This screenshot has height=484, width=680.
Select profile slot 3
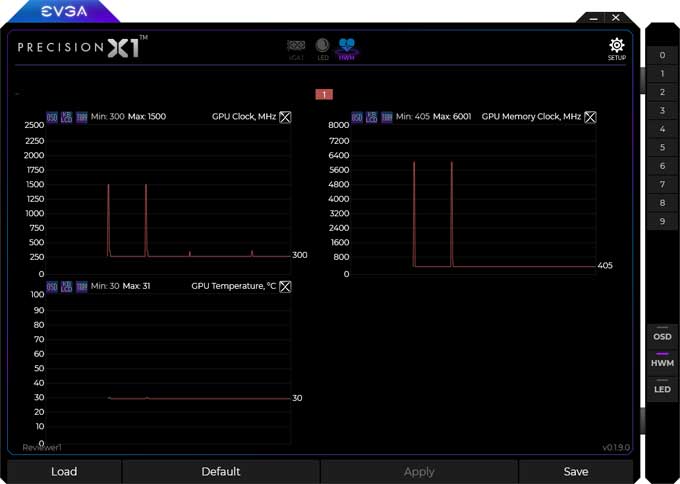(x=662, y=111)
